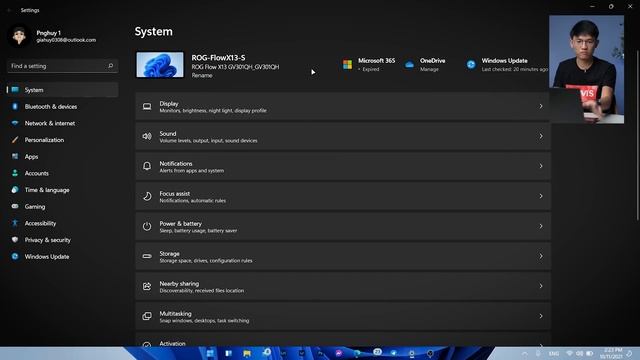
Task: Open Nearby sharing settings row
Action: point(343,287)
